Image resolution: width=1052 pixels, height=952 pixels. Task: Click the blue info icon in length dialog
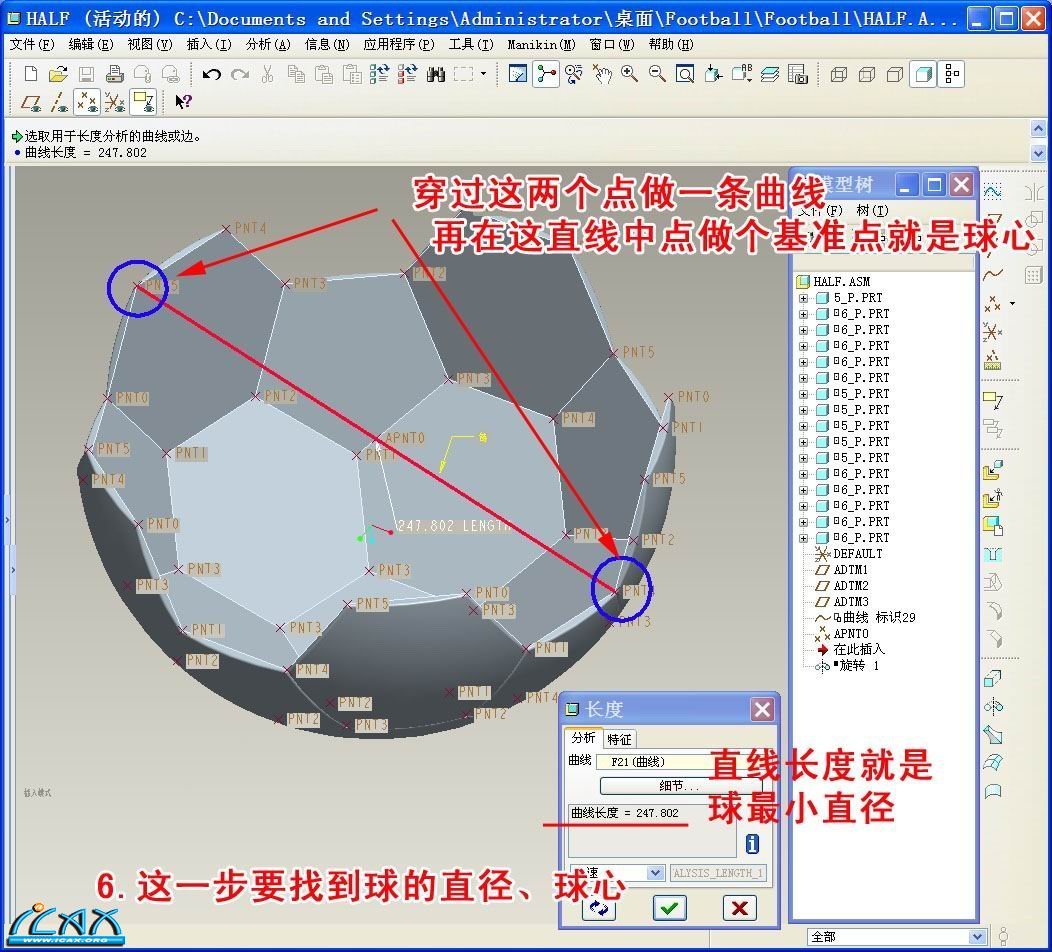pyautogui.click(x=752, y=843)
